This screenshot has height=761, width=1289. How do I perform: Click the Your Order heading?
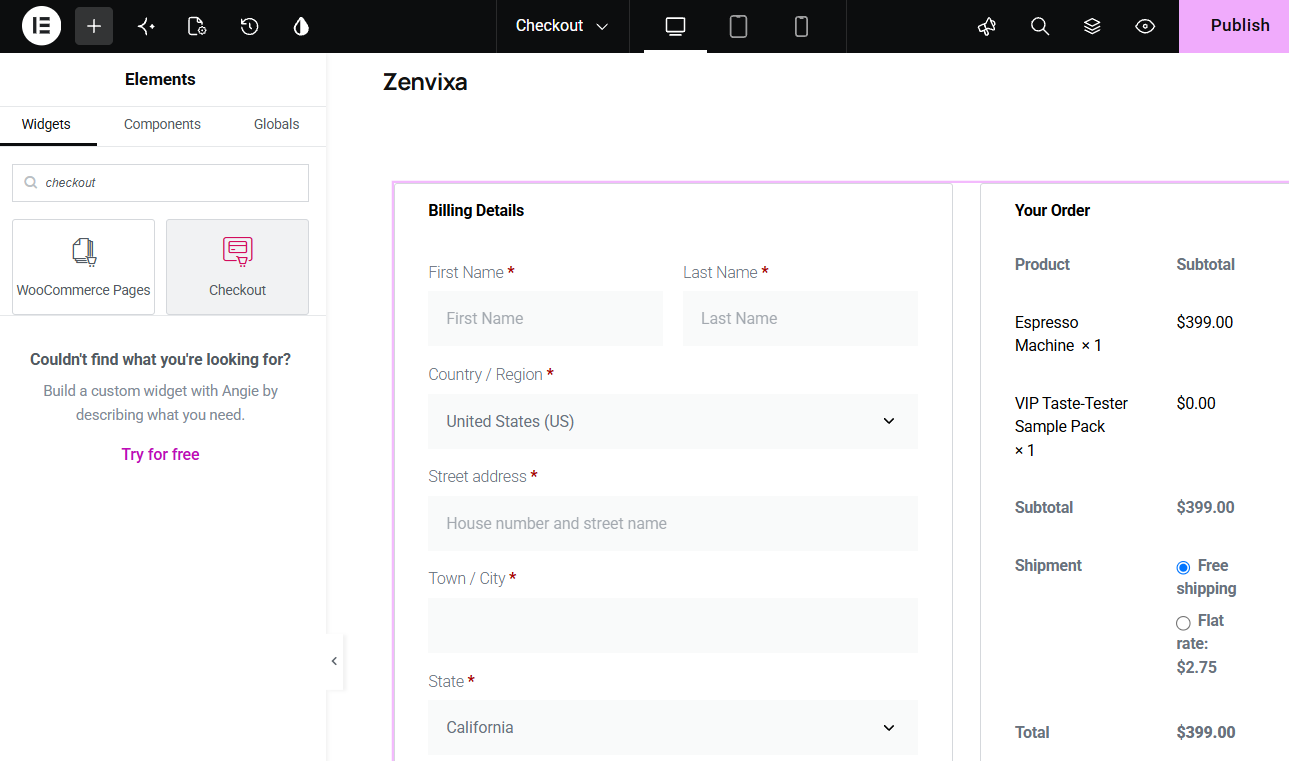tap(1052, 210)
